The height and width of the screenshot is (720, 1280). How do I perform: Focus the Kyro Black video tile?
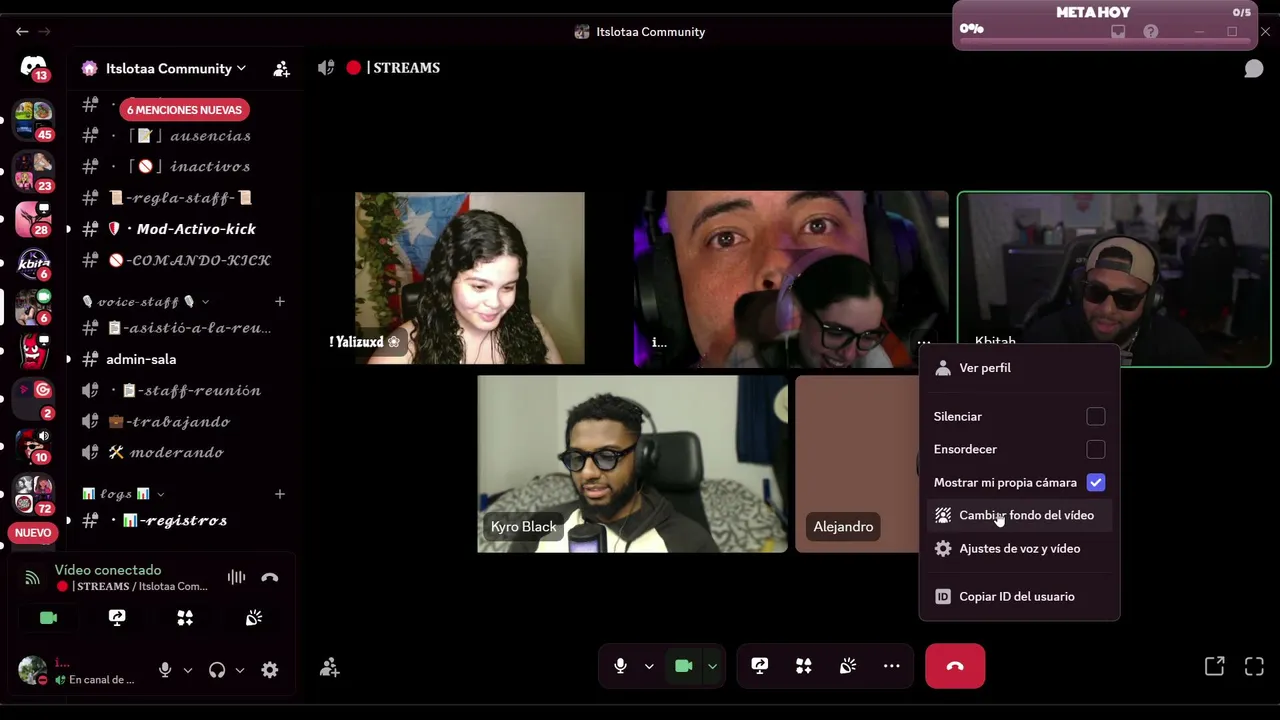click(x=632, y=464)
